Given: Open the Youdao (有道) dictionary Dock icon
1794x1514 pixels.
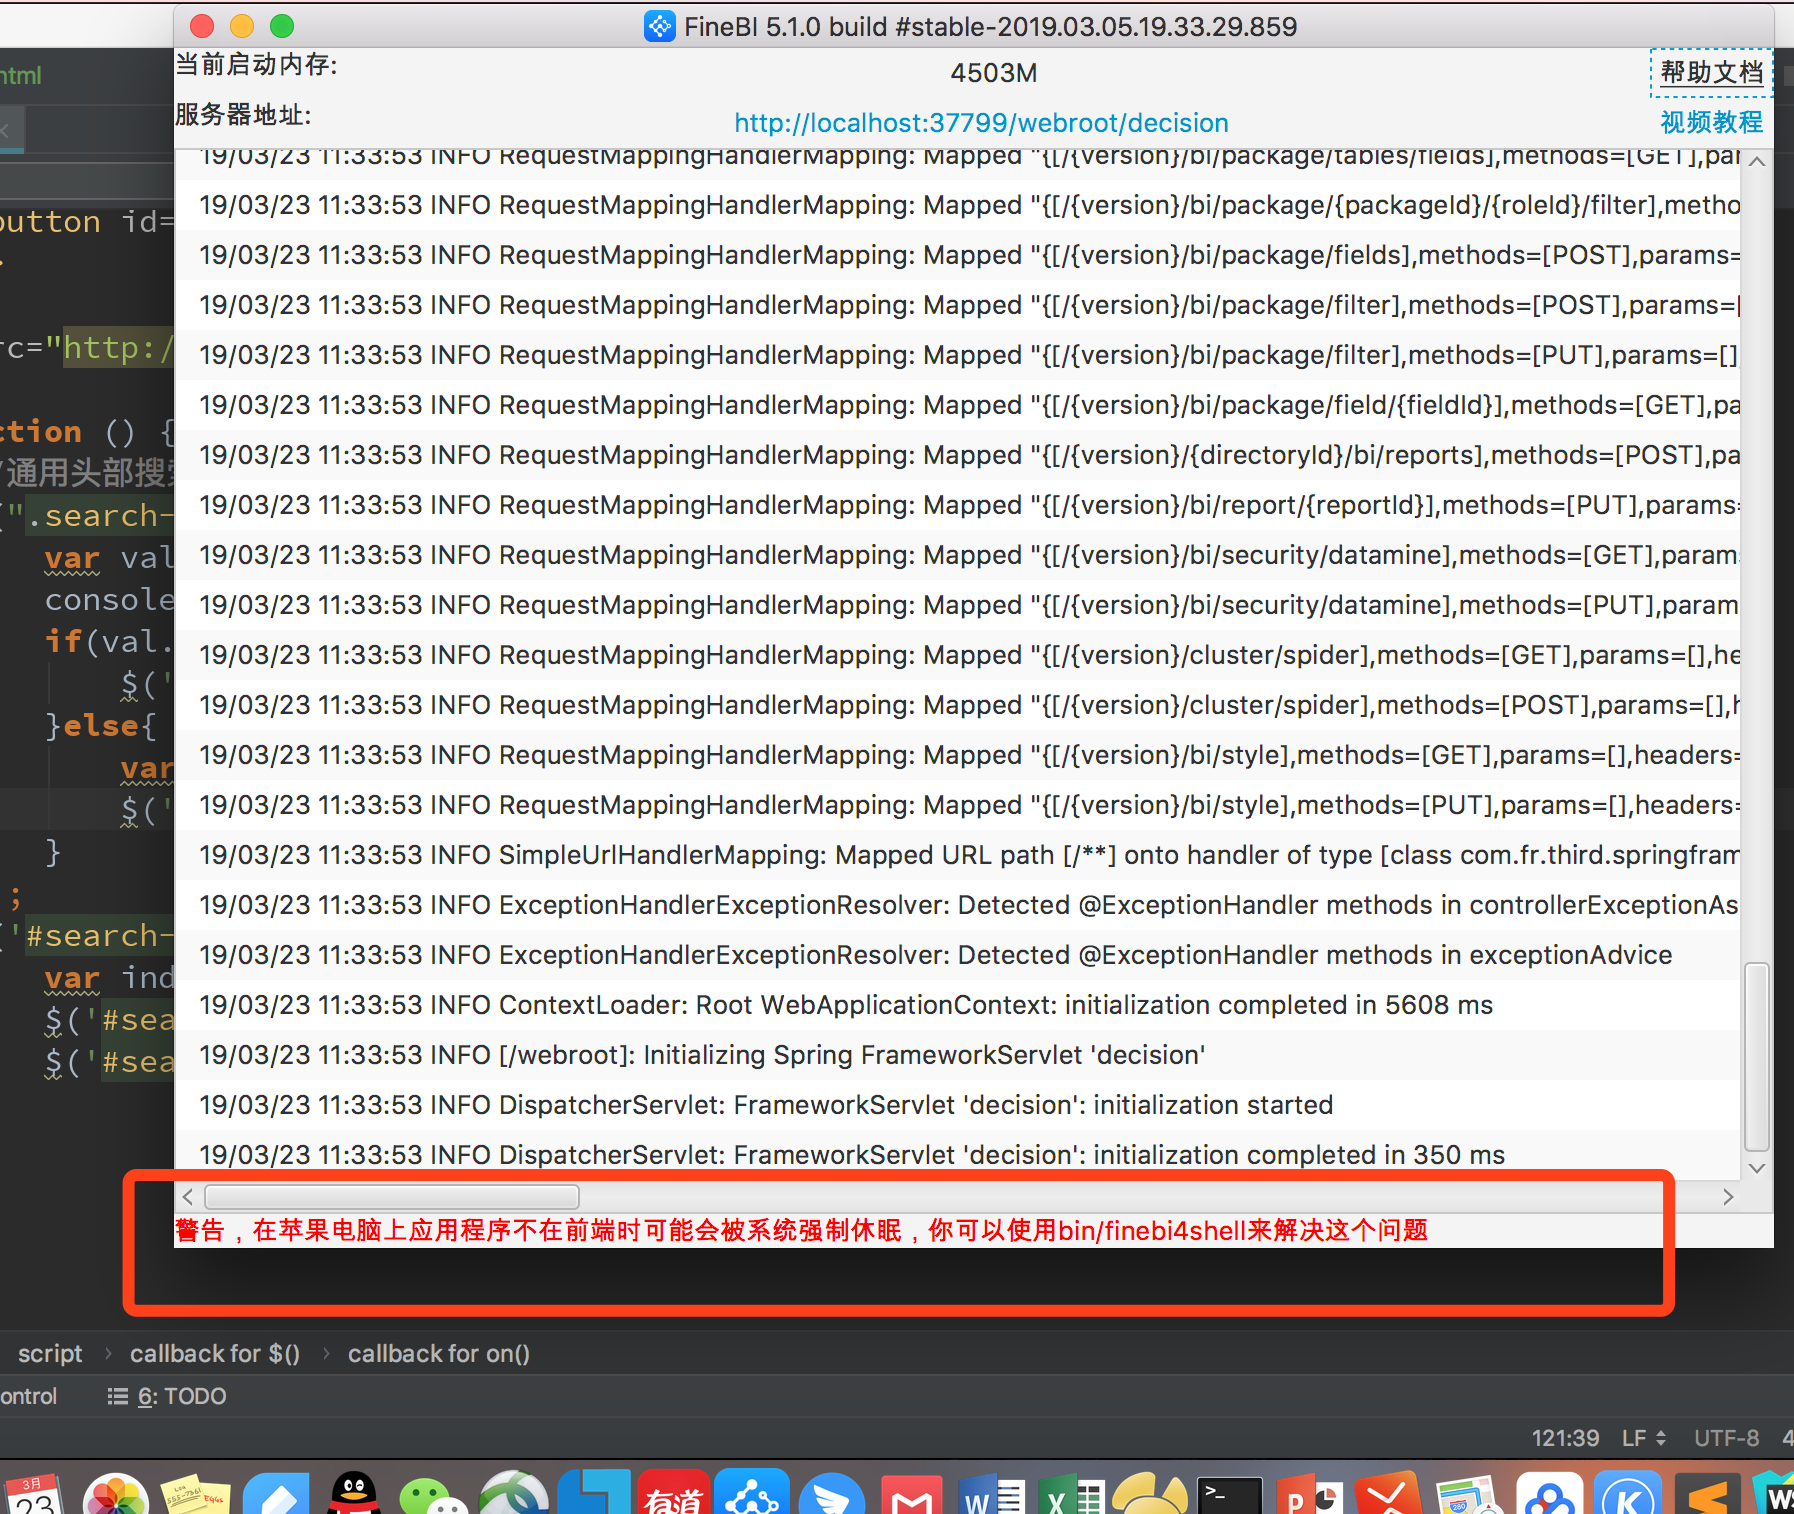Looking at the screenshot, I should tap(674, 1494).
